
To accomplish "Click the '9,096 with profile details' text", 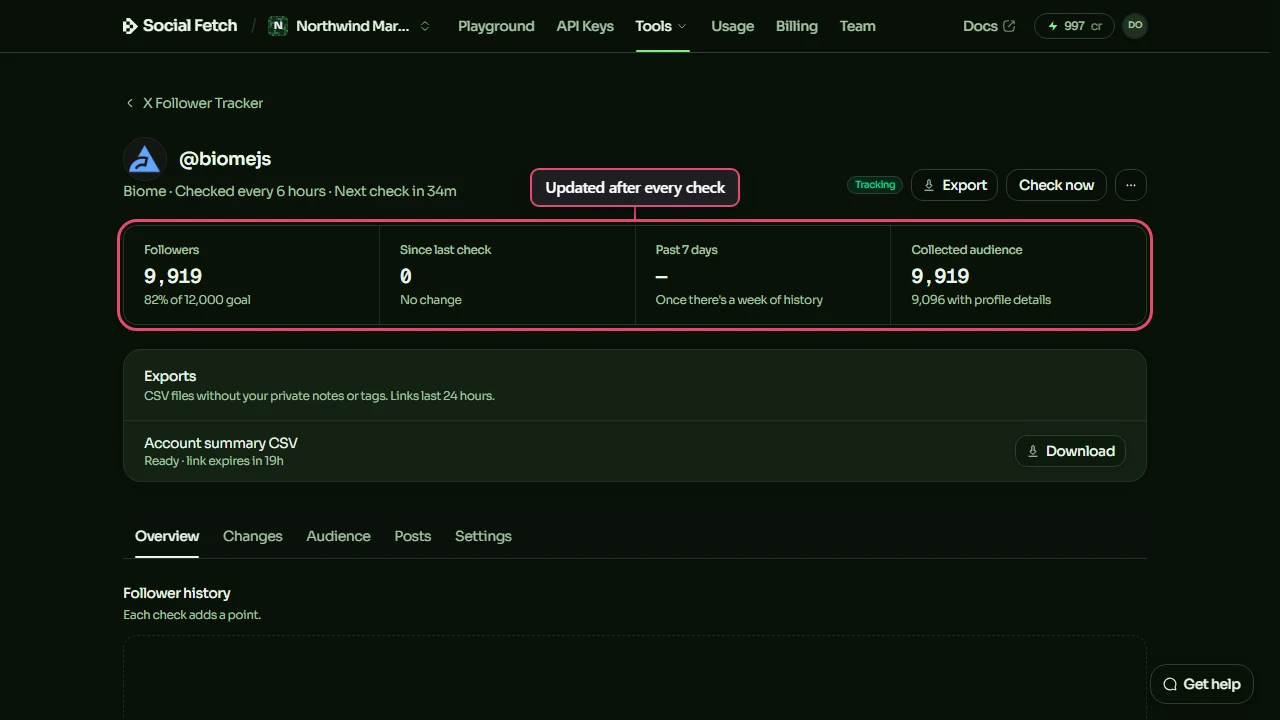I will click(981, 300).
